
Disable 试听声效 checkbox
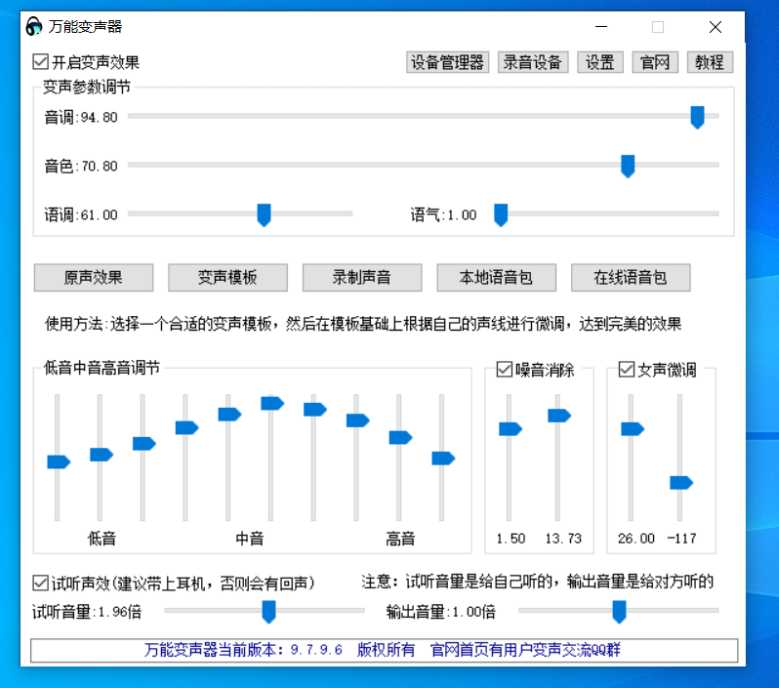(x=40, y=583)
